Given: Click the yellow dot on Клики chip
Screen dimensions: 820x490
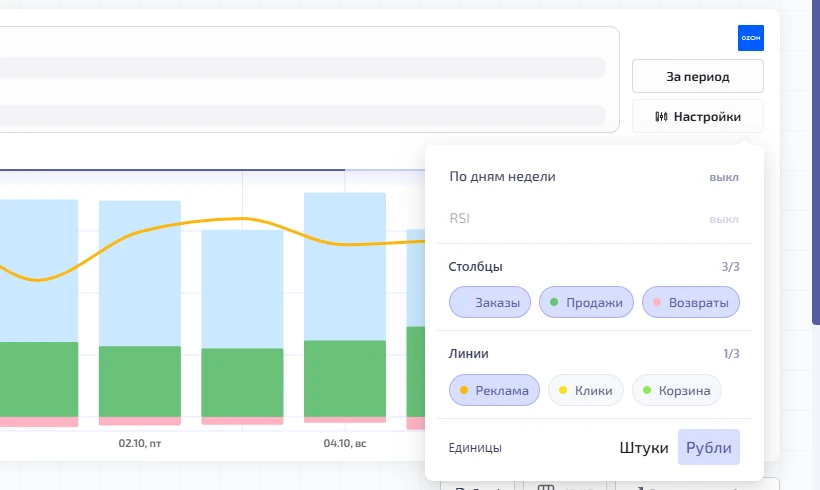Looking at the screenshot, I should click(563, 390).
